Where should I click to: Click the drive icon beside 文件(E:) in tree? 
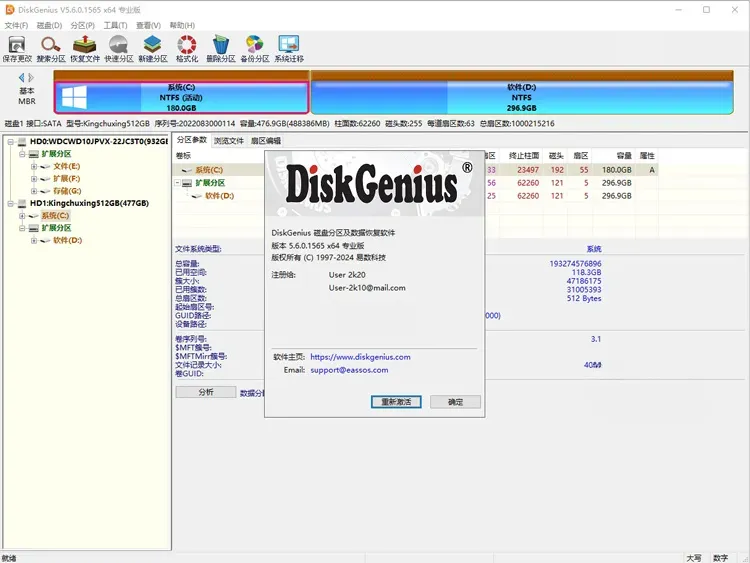pyautogui.click(x=45, y=166)
